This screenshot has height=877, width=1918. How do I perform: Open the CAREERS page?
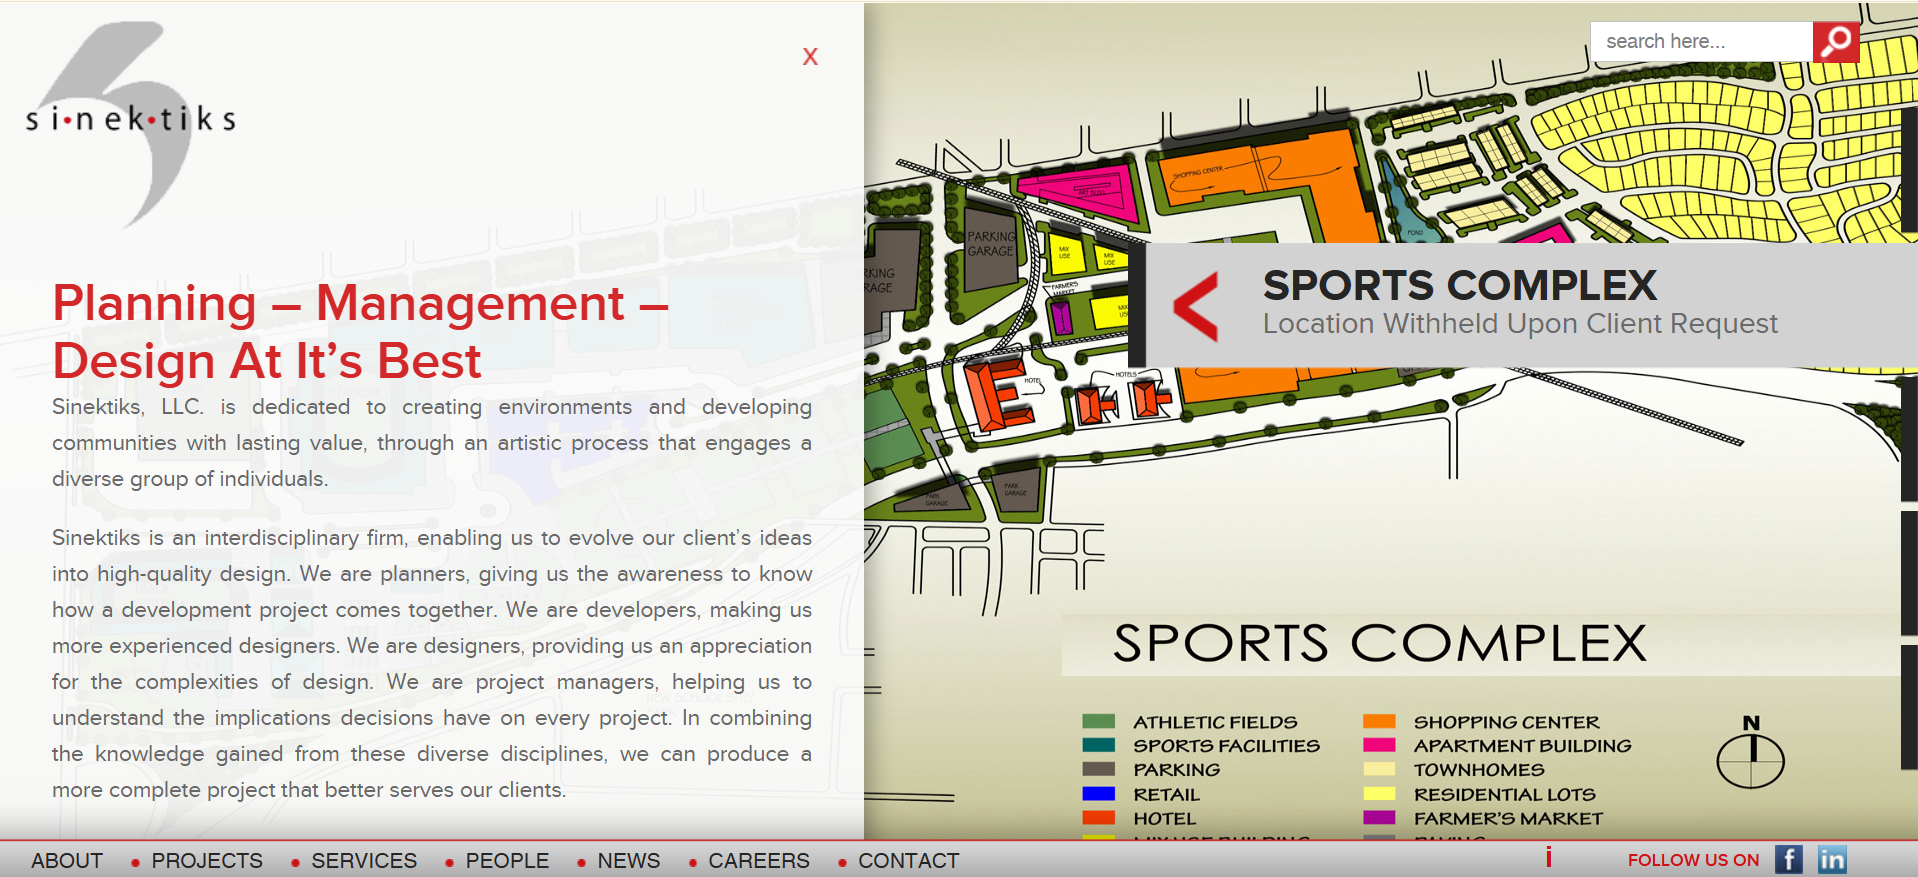(759, 860)
